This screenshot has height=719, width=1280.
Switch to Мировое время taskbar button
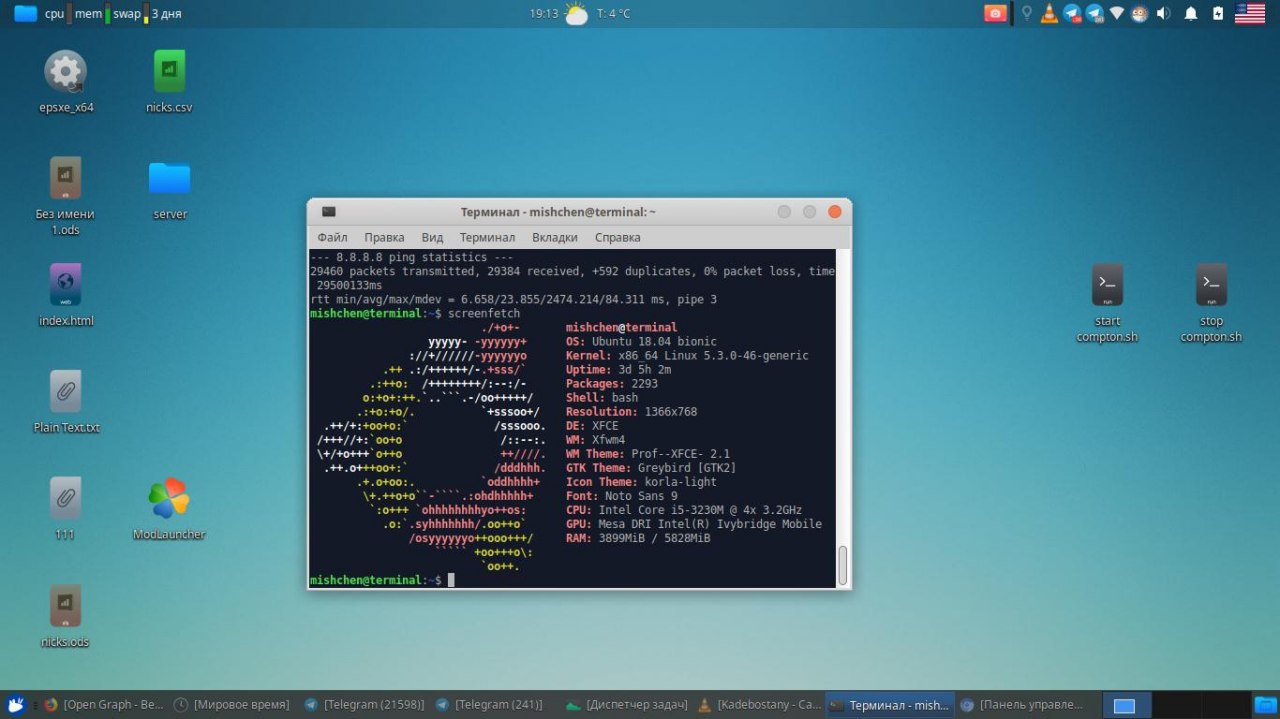(x=232, y=705)
